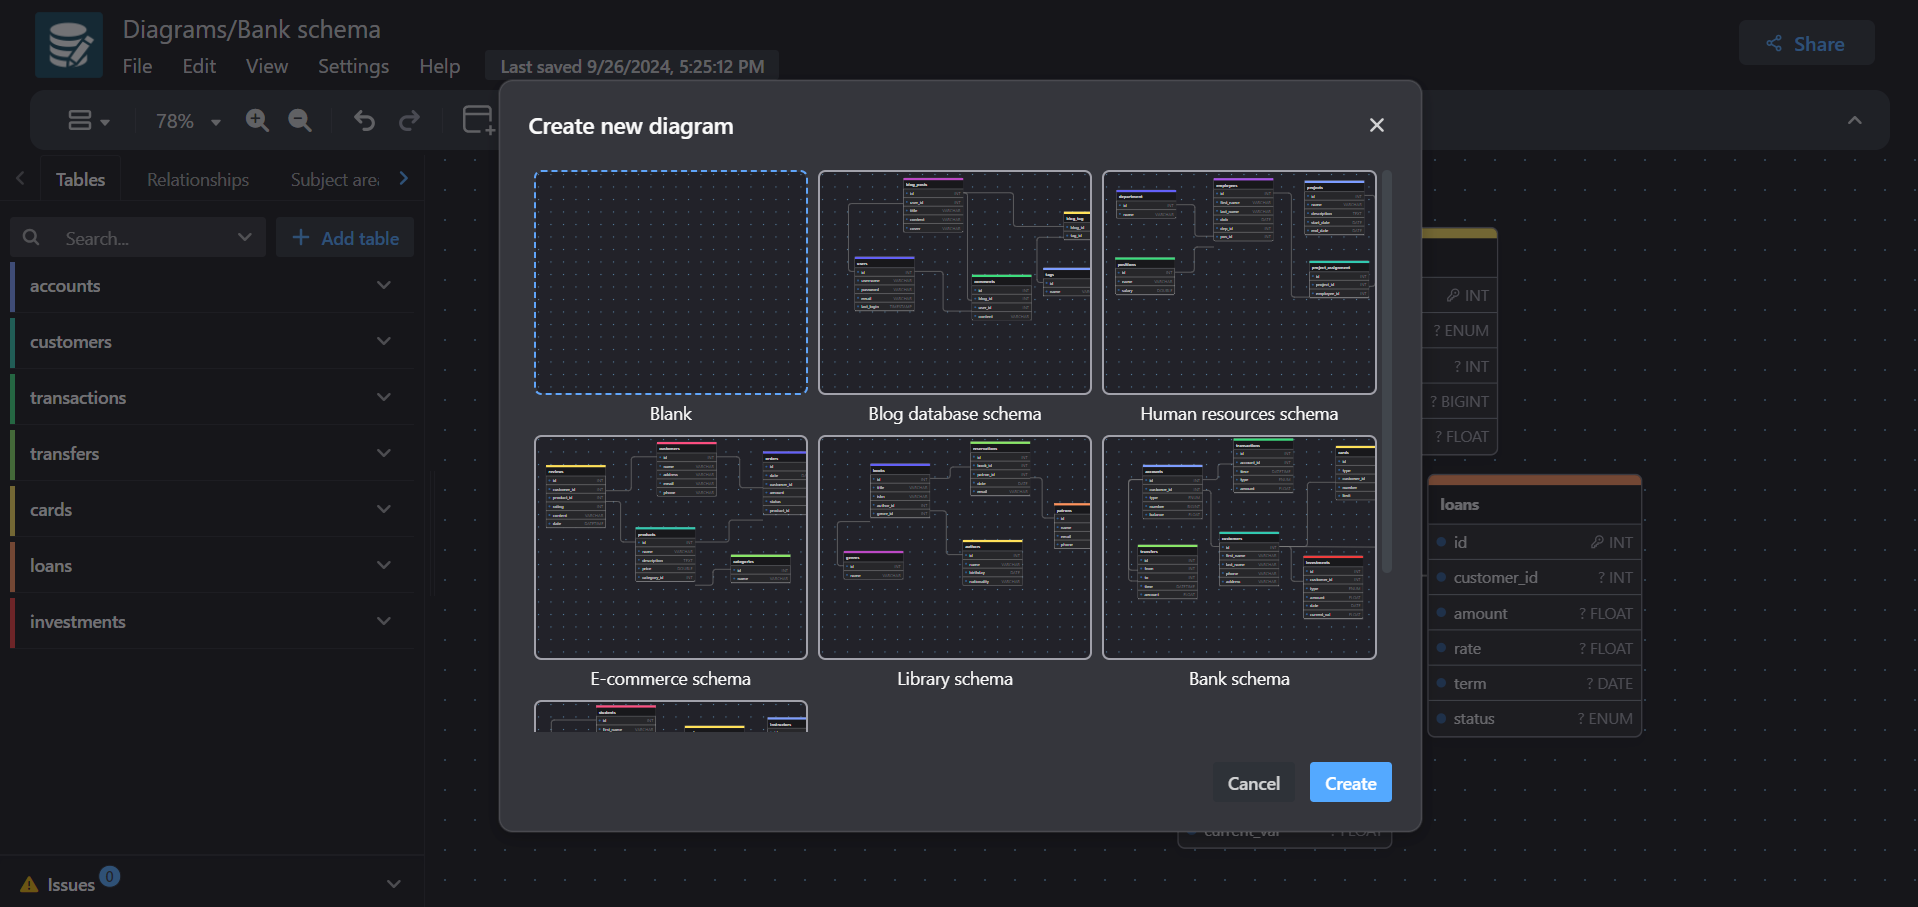1918x907 pixels.
Task: Switch to the Tables tab
Action: pos(80,179)
